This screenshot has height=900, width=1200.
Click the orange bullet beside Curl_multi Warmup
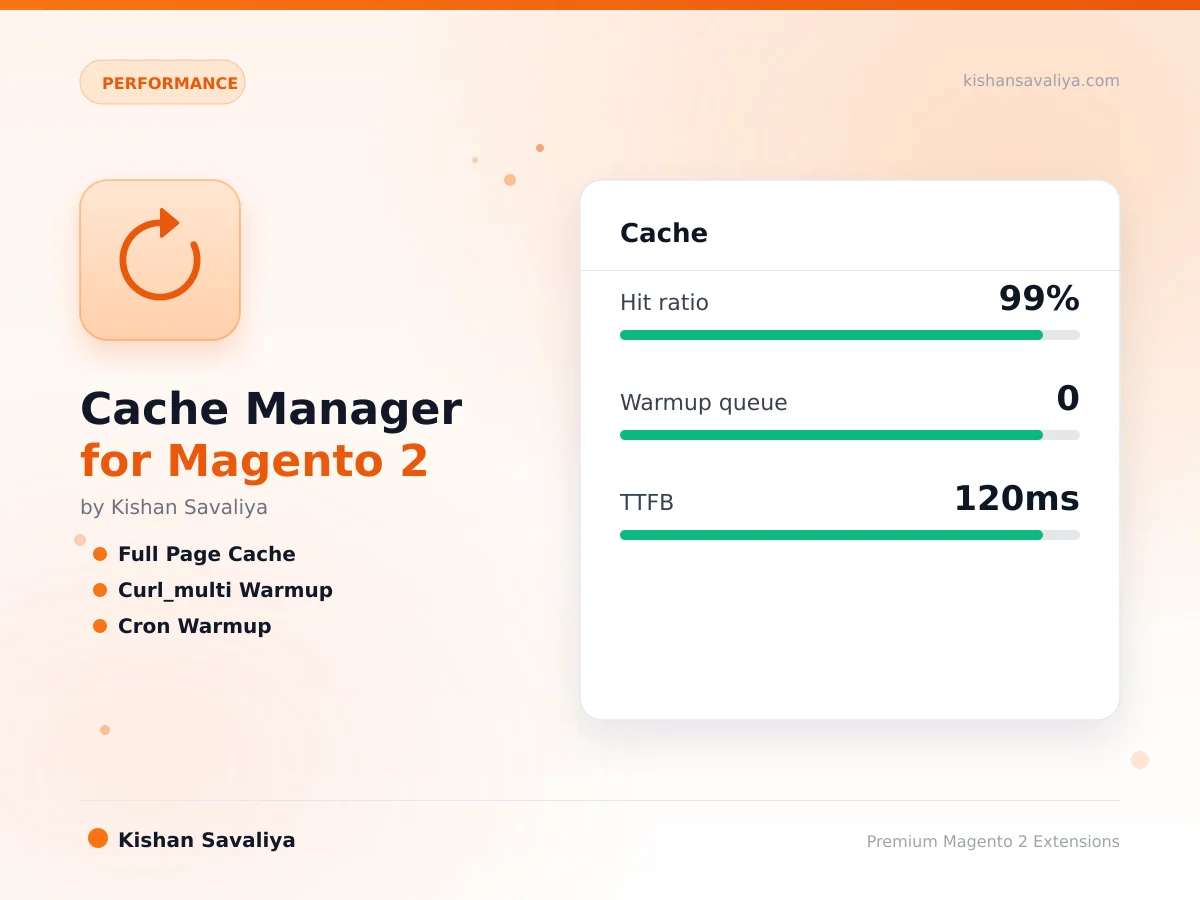100,590
